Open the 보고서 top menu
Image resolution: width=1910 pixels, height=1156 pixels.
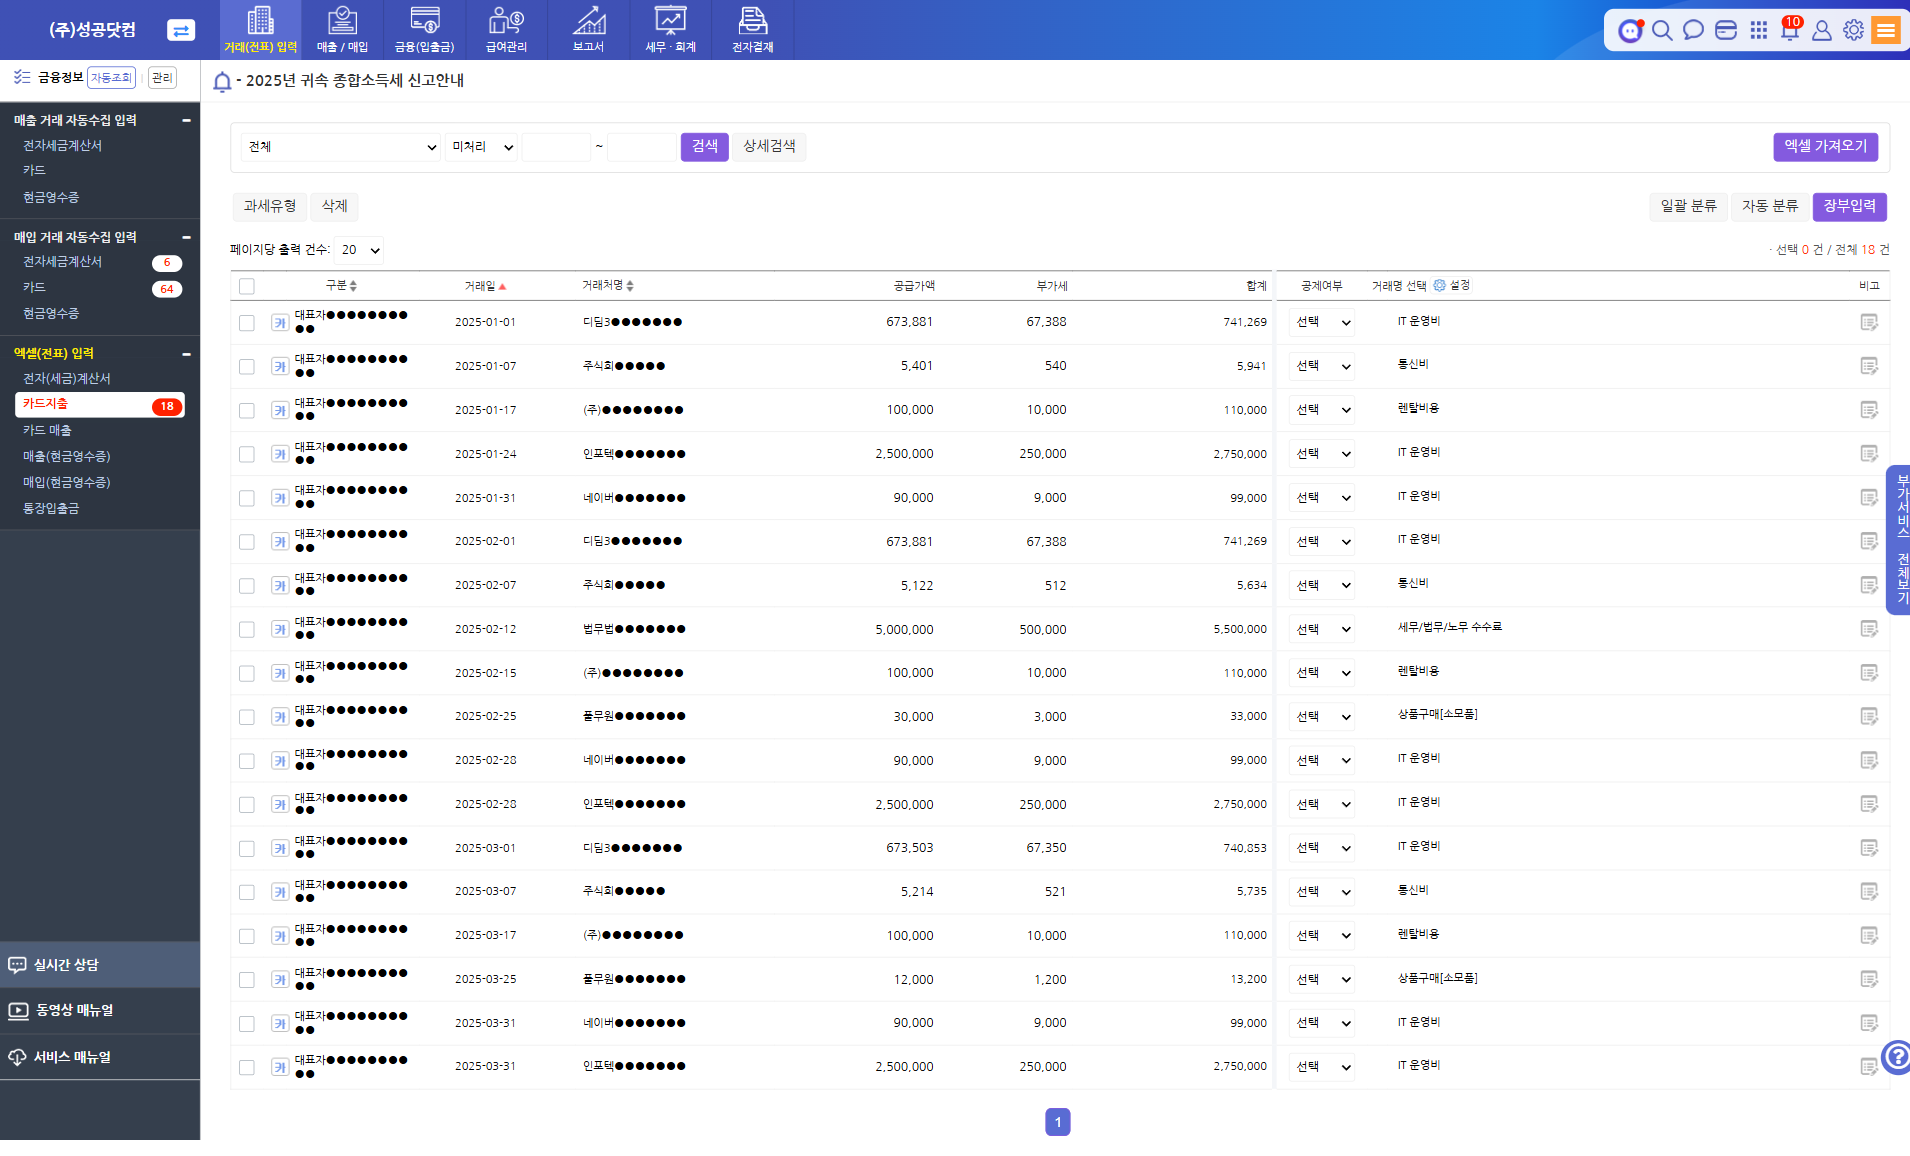tap(588, 30)
